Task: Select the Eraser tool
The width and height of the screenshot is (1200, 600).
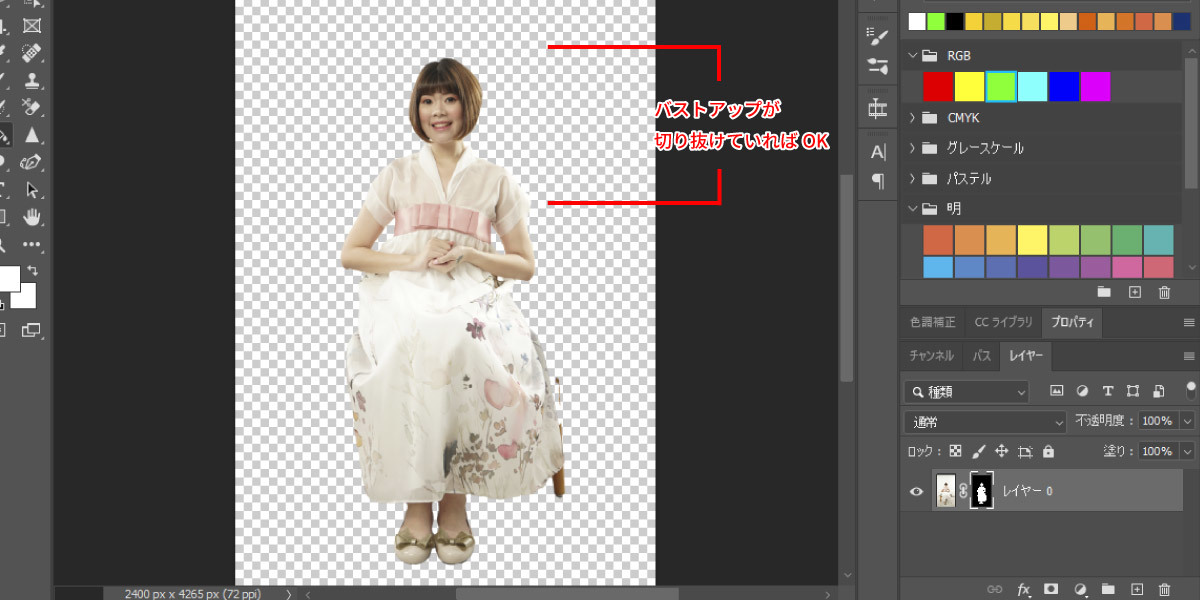Action: tap(32, 106)
